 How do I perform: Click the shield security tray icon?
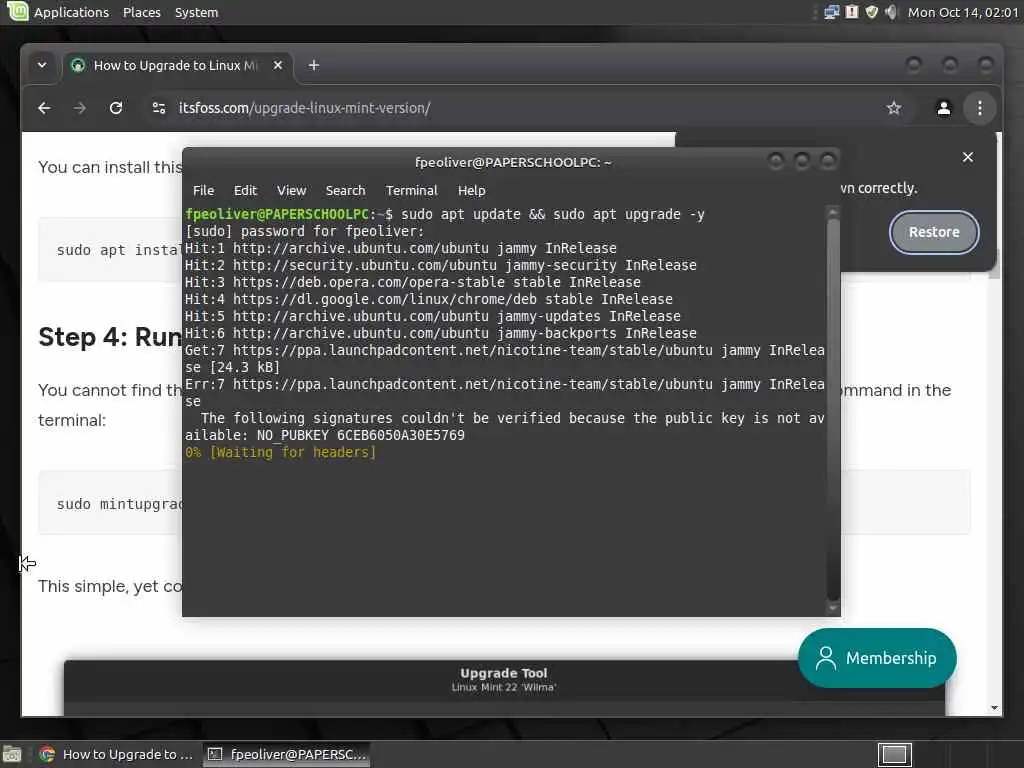872,12
